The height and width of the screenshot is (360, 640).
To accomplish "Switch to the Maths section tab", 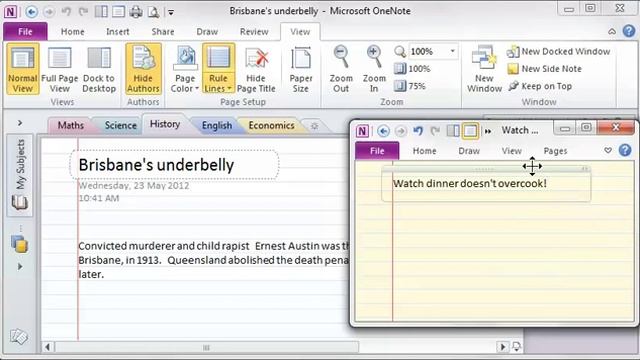I will click(x=71, y=125).
